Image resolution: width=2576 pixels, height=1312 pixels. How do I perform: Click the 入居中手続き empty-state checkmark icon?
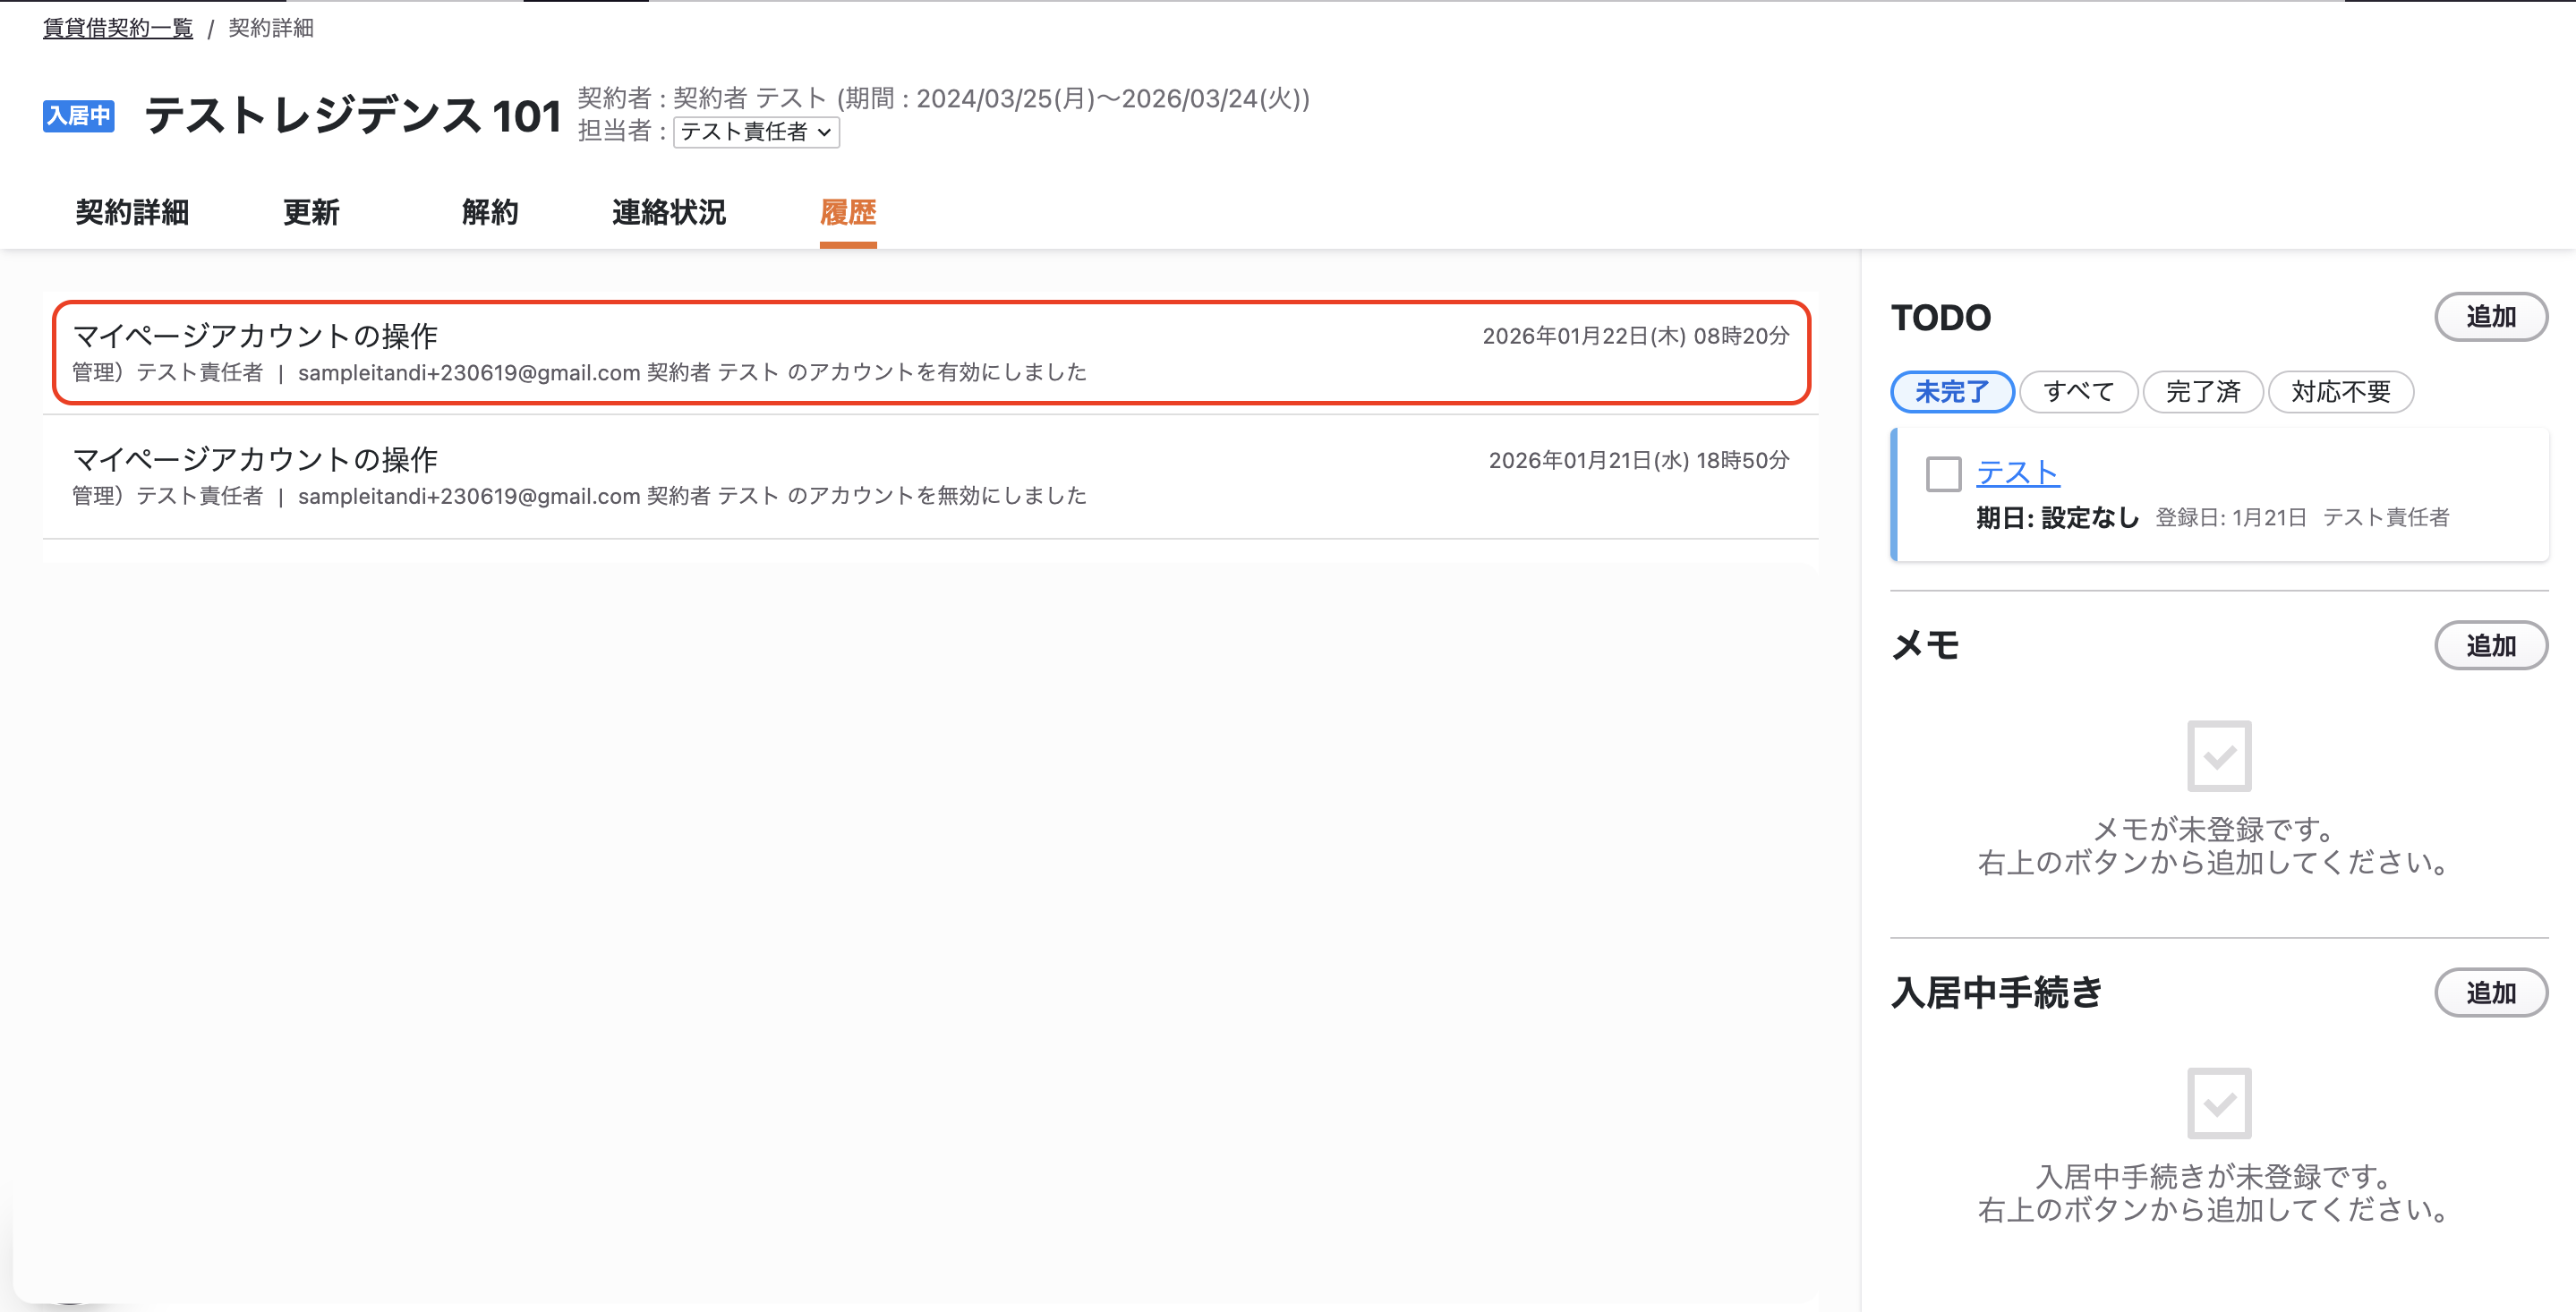2219,1103
